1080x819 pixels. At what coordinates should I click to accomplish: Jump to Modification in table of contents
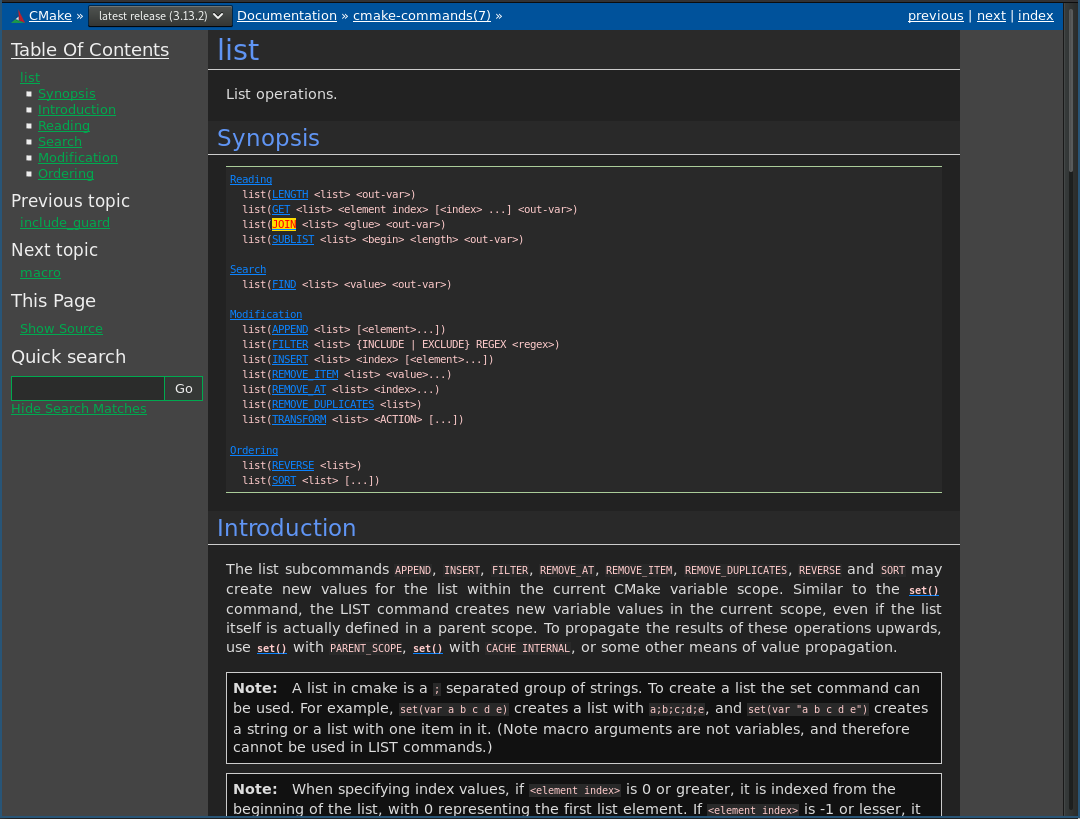click(x=78, y=158)
